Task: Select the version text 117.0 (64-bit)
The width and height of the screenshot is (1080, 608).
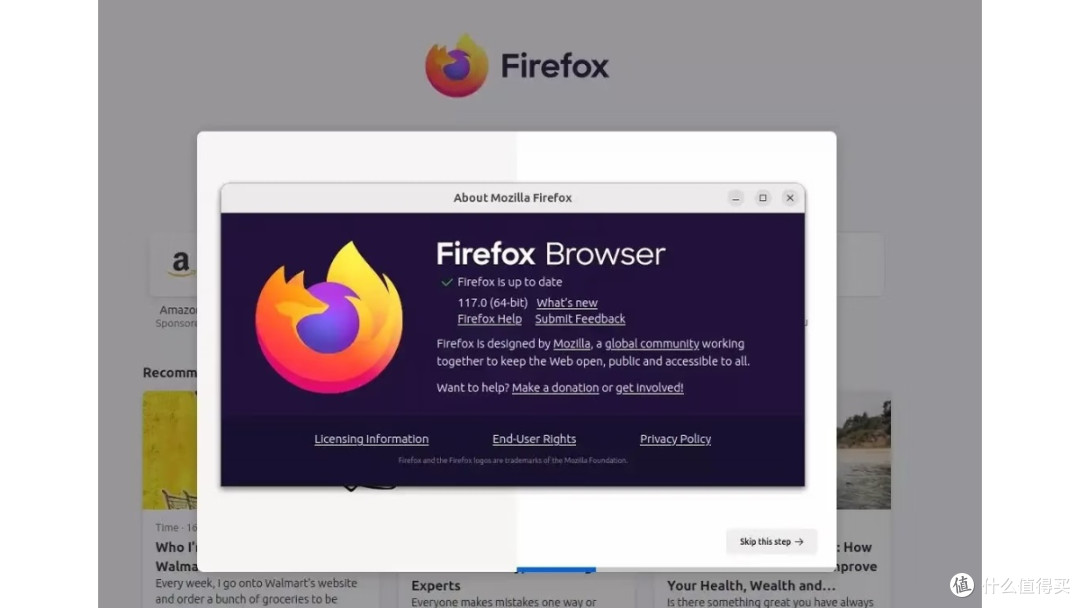Action: click(492, 303)
